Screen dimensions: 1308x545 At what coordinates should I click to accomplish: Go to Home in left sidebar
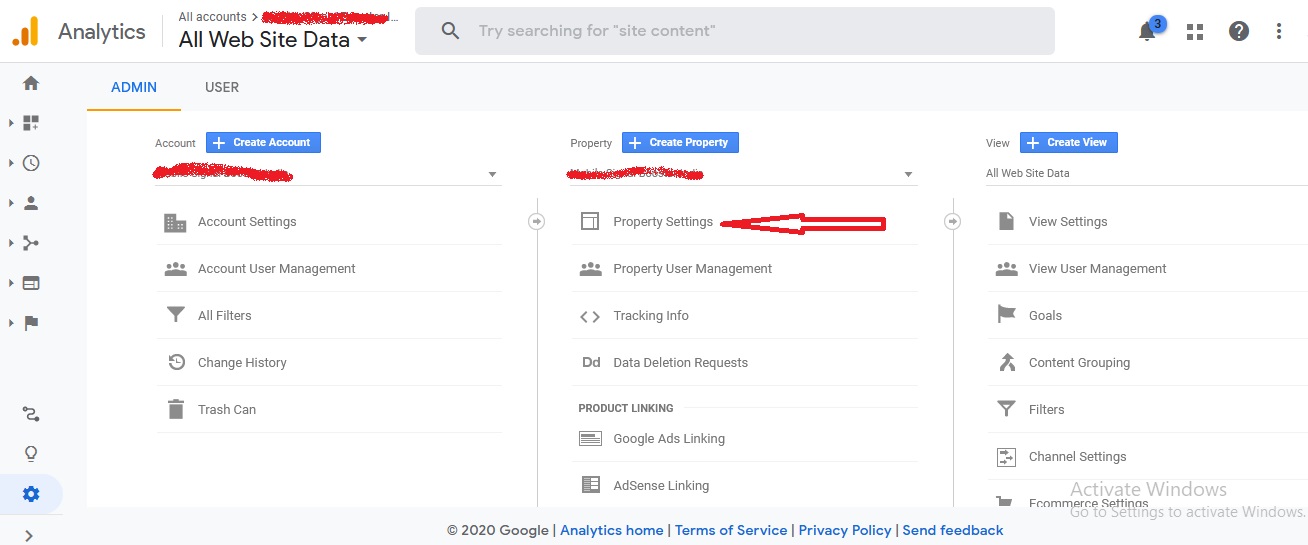tap(31, 83)
